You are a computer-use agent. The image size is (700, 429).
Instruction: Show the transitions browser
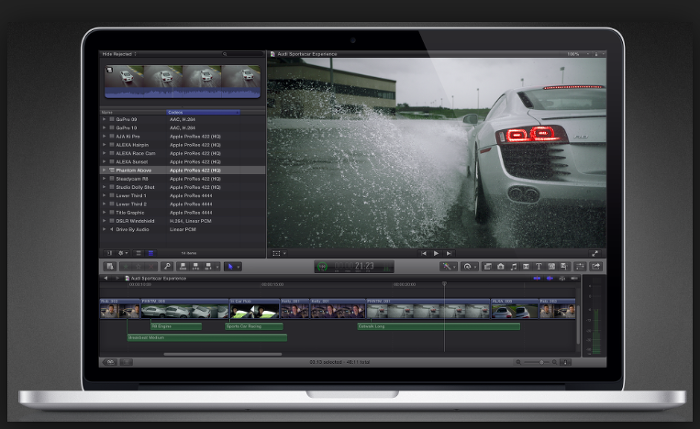tap(526, 266)
